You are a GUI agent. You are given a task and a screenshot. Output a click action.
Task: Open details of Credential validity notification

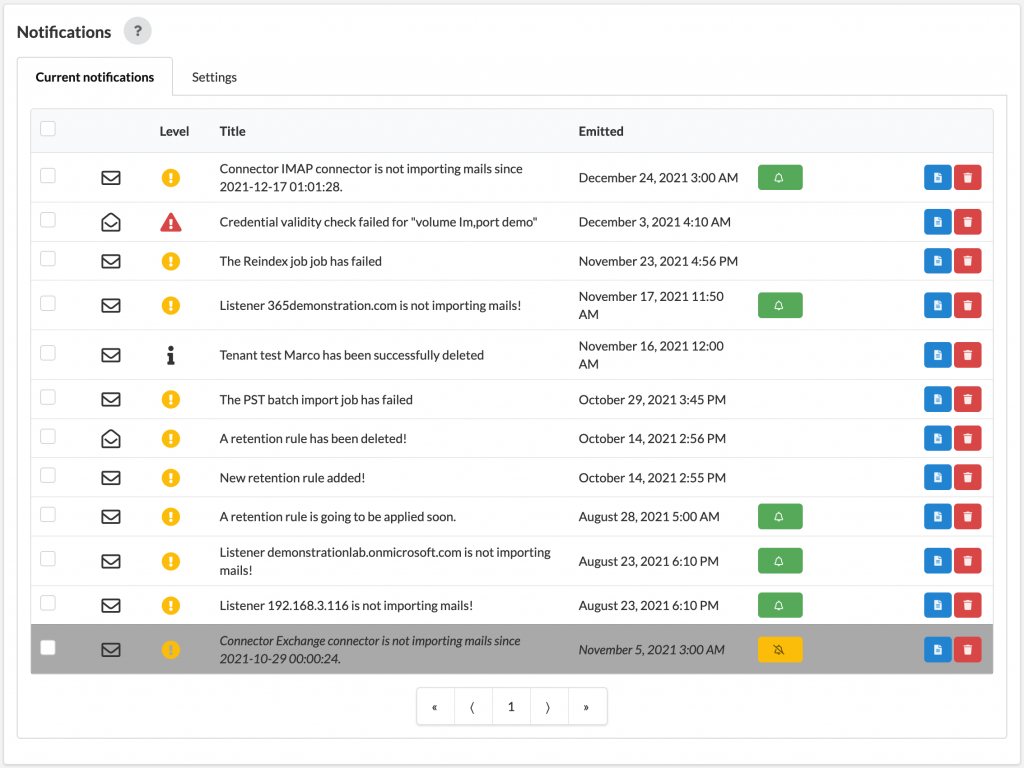point(937,222)
